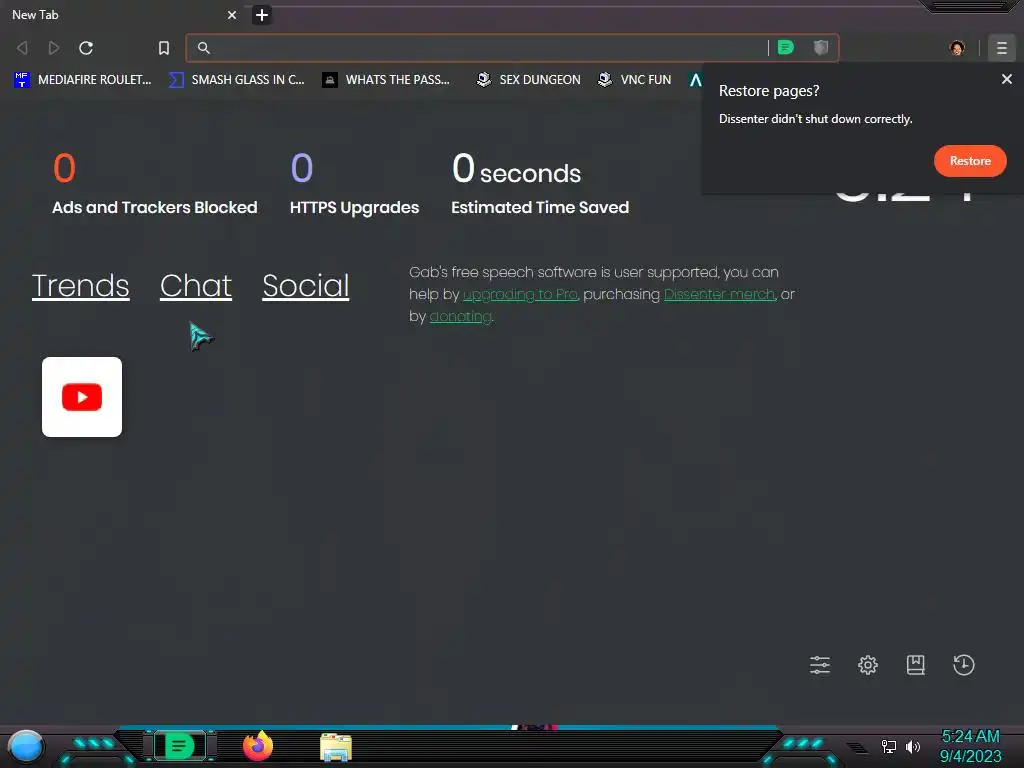The height and width of the screenshot is (768, 1024).
Task: Open the Social link
Action: (x=306, y=286)
